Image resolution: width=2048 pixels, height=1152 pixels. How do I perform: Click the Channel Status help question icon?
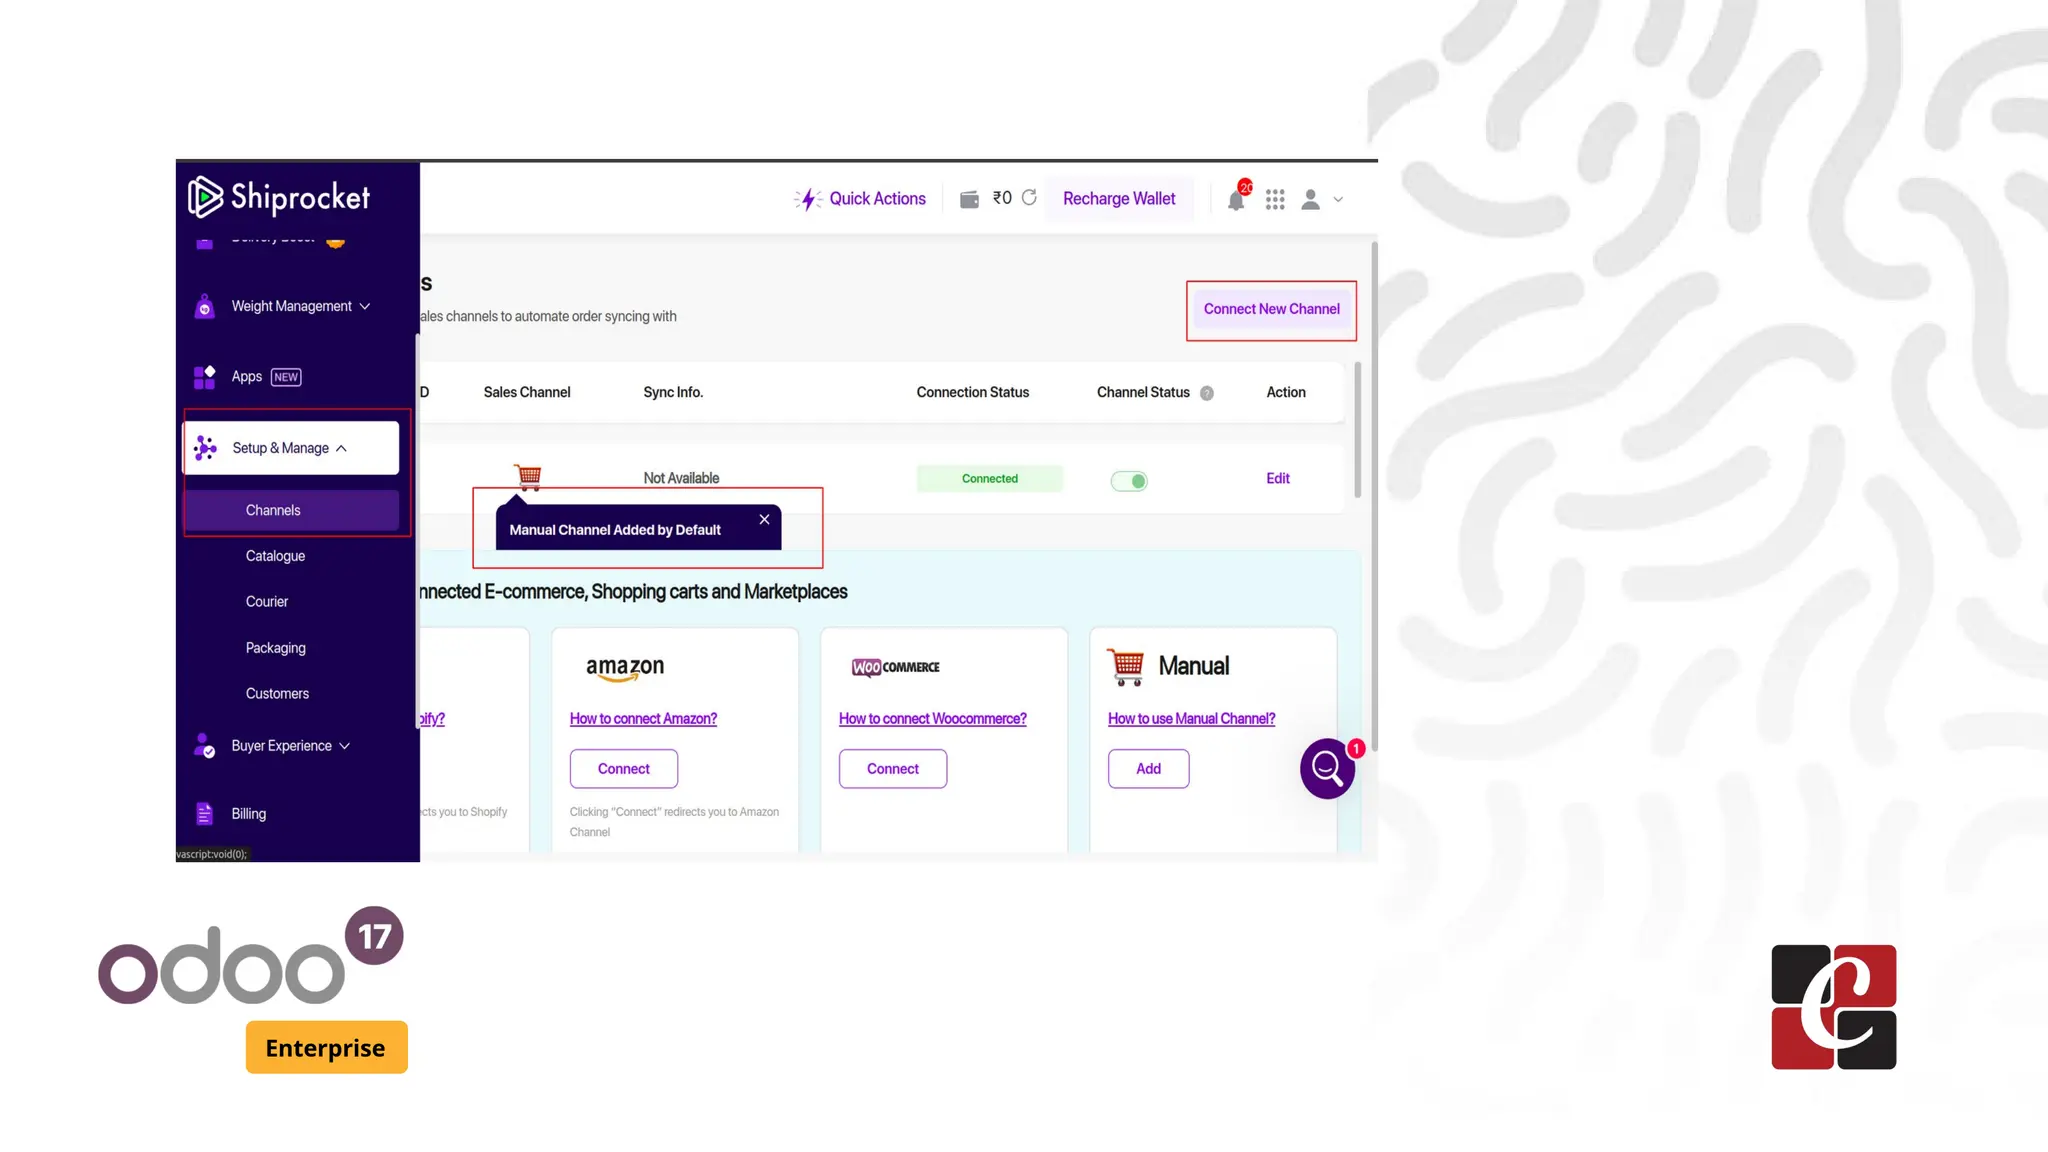click(x=1207, y=393)
